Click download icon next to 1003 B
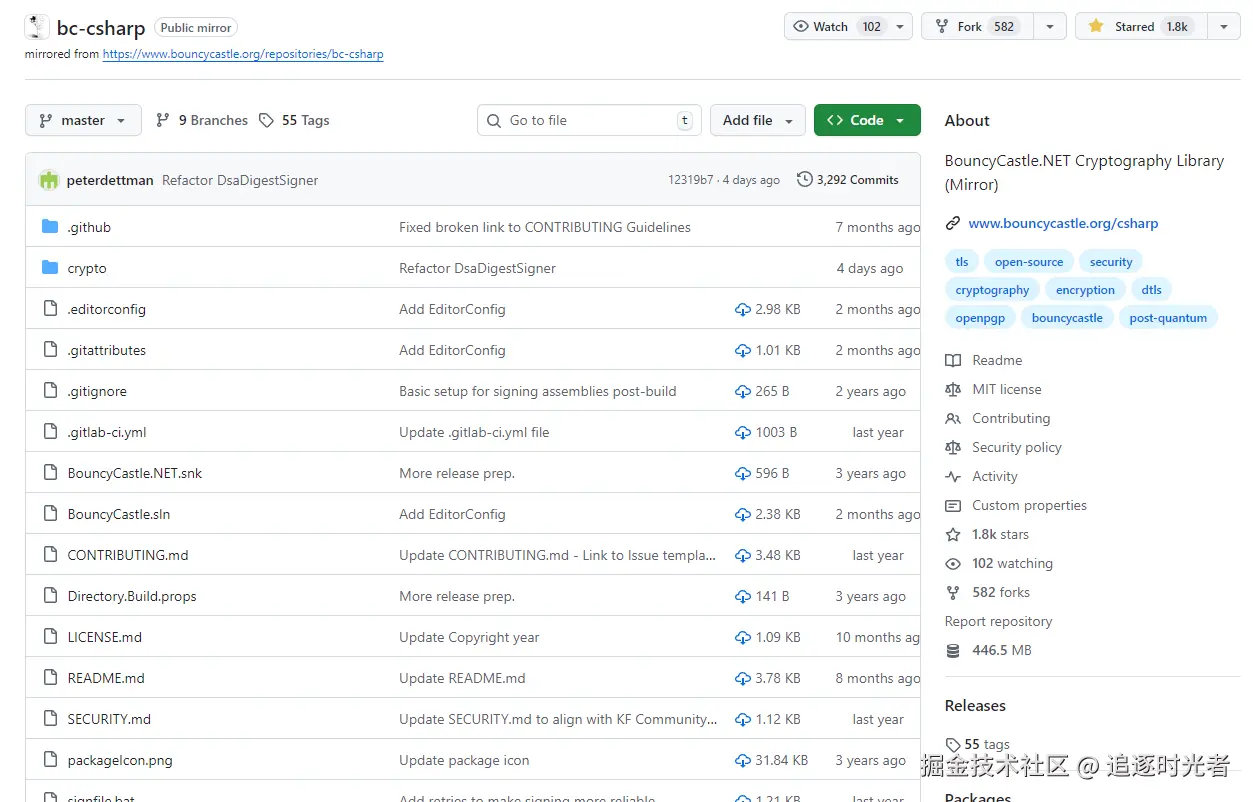Viewport: 1253px width, 802px height. coord(743,433)
